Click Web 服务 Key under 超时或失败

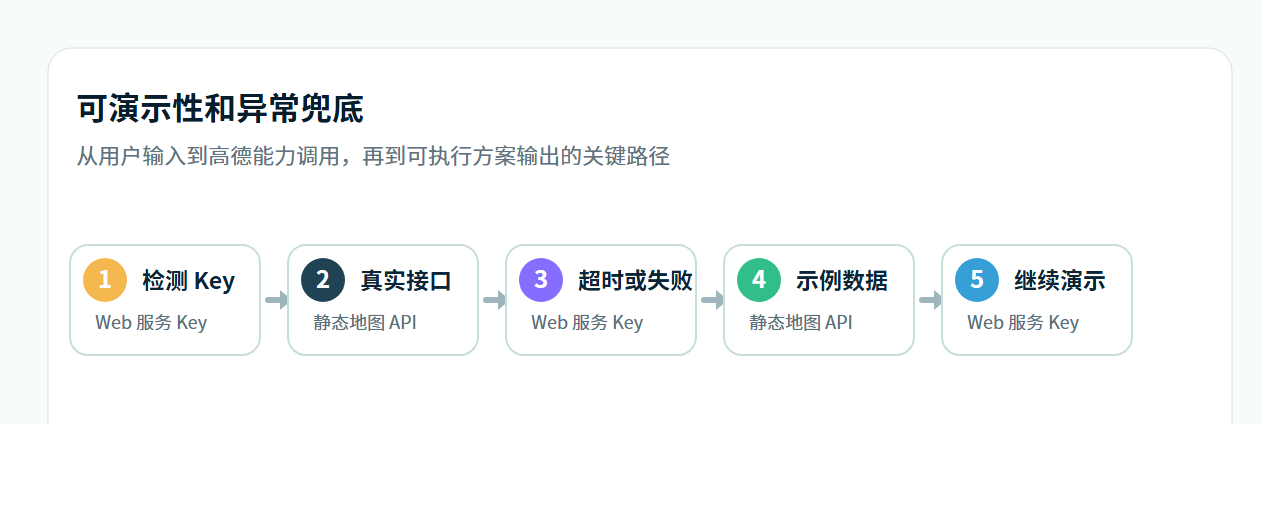587,323
